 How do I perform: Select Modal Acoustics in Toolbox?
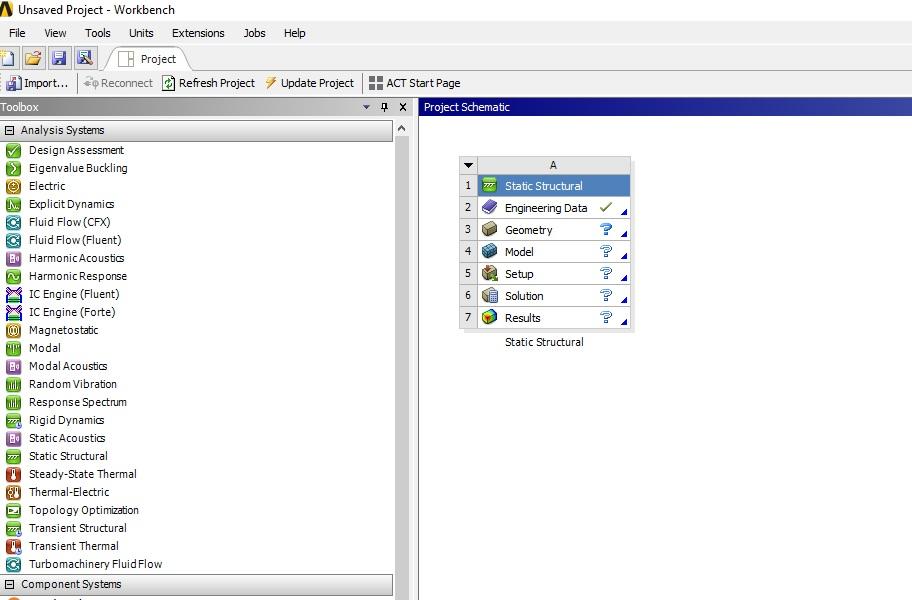tap(68, 366)
